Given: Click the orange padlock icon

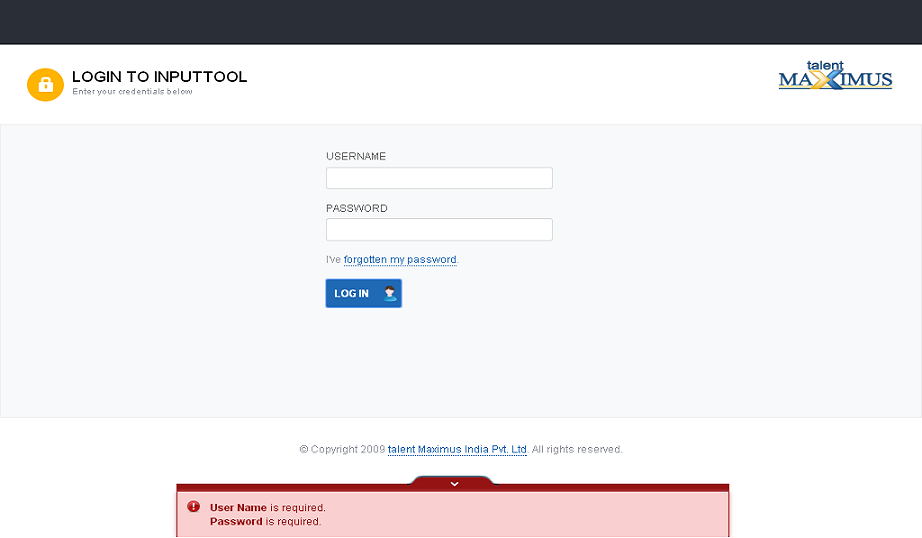Looking at the screenshot, I should click(x=45, y=85).
